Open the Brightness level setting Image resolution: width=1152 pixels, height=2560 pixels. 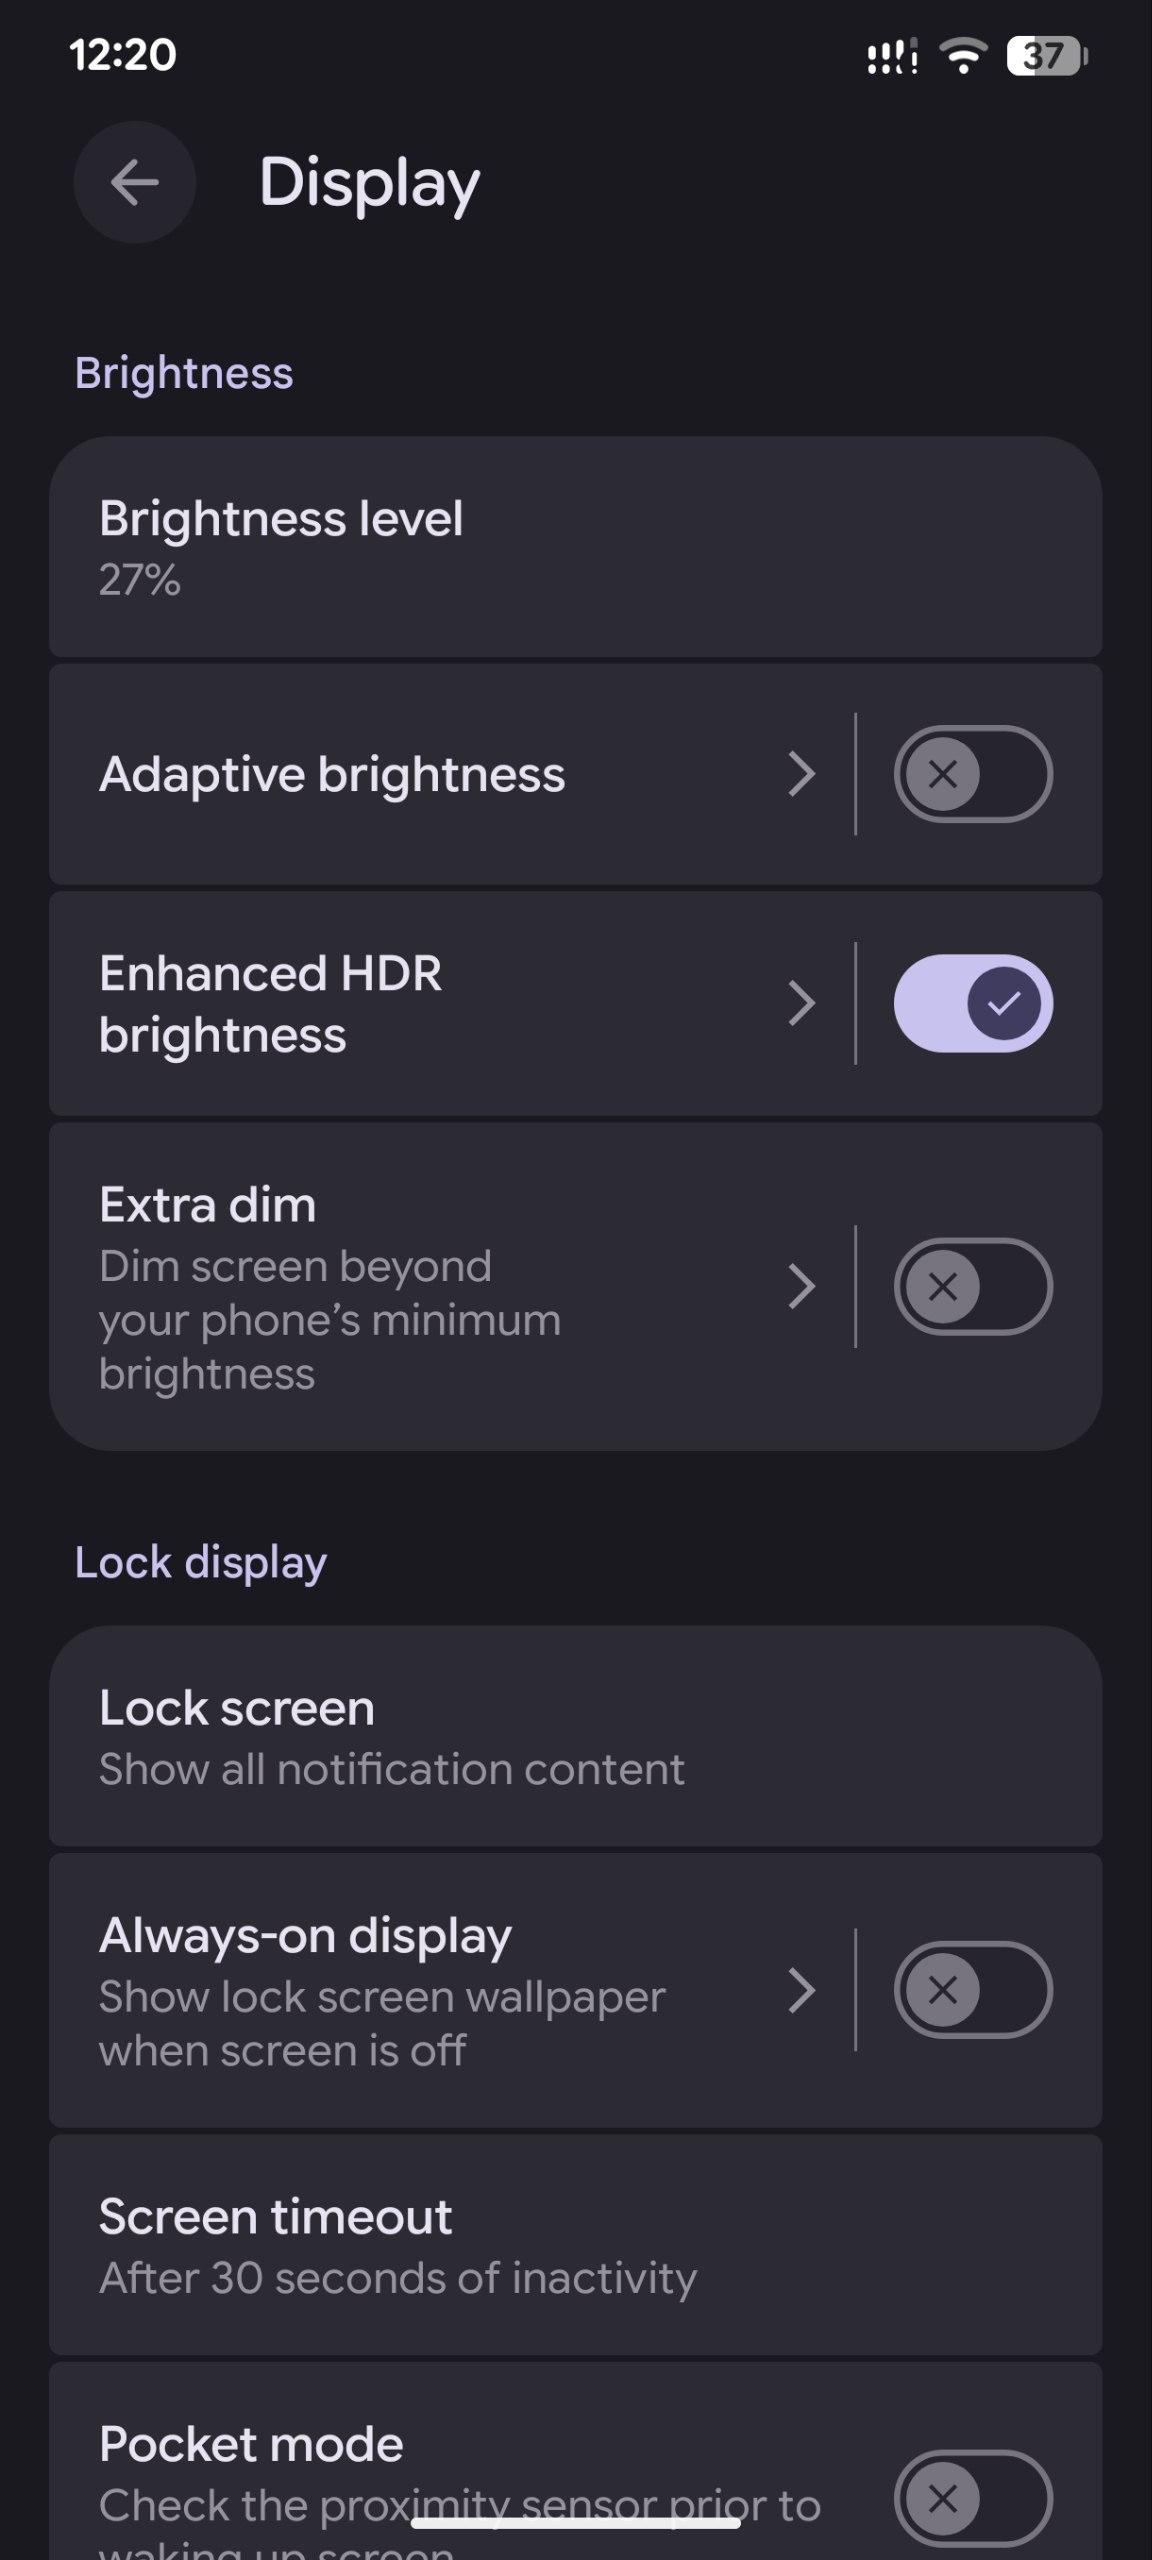[575, 547]
